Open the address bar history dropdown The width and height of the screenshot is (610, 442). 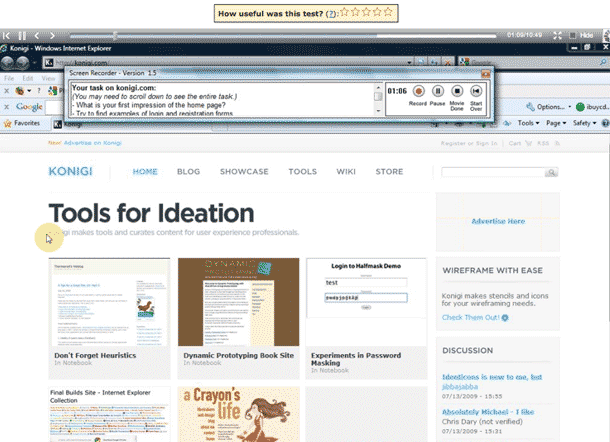409,62
